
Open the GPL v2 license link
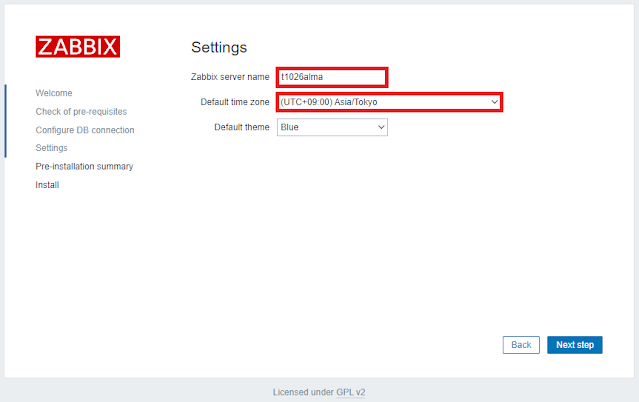pyautogui.click(x=350, y=392)
